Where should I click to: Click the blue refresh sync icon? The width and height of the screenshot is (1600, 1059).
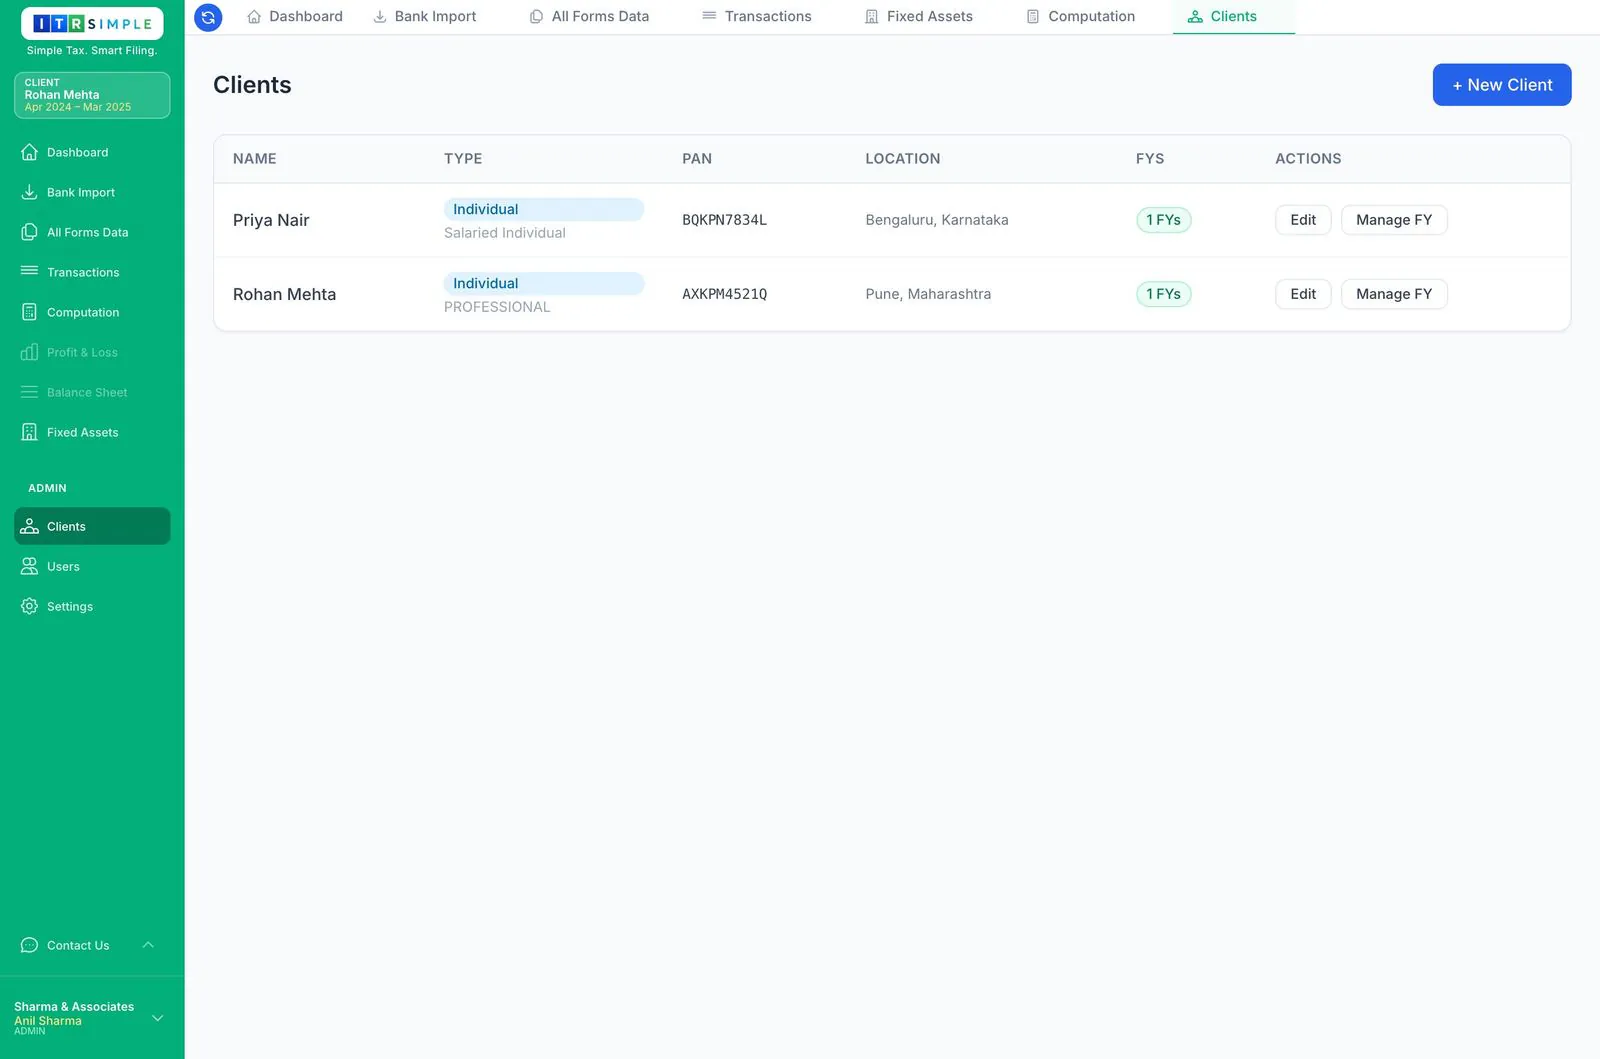click(208, 17)
